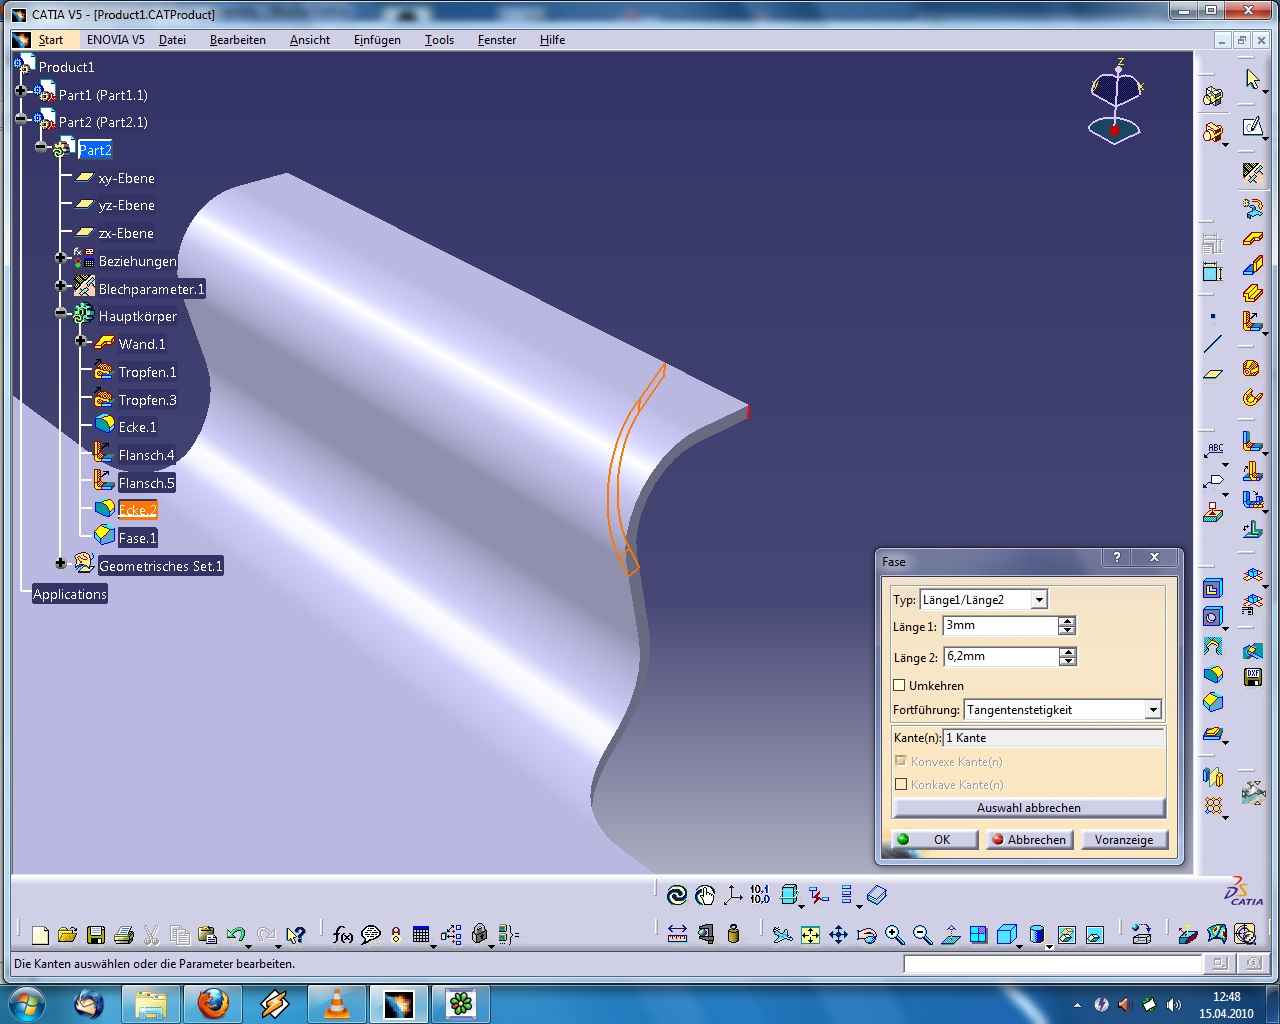Click the Normal View icon
The width and height of the screenshot is (1280, 1024).
[x=951, y=935]
